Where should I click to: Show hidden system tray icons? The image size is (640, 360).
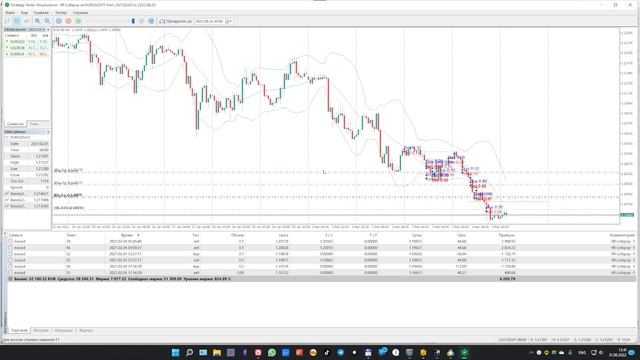[531, 353]
